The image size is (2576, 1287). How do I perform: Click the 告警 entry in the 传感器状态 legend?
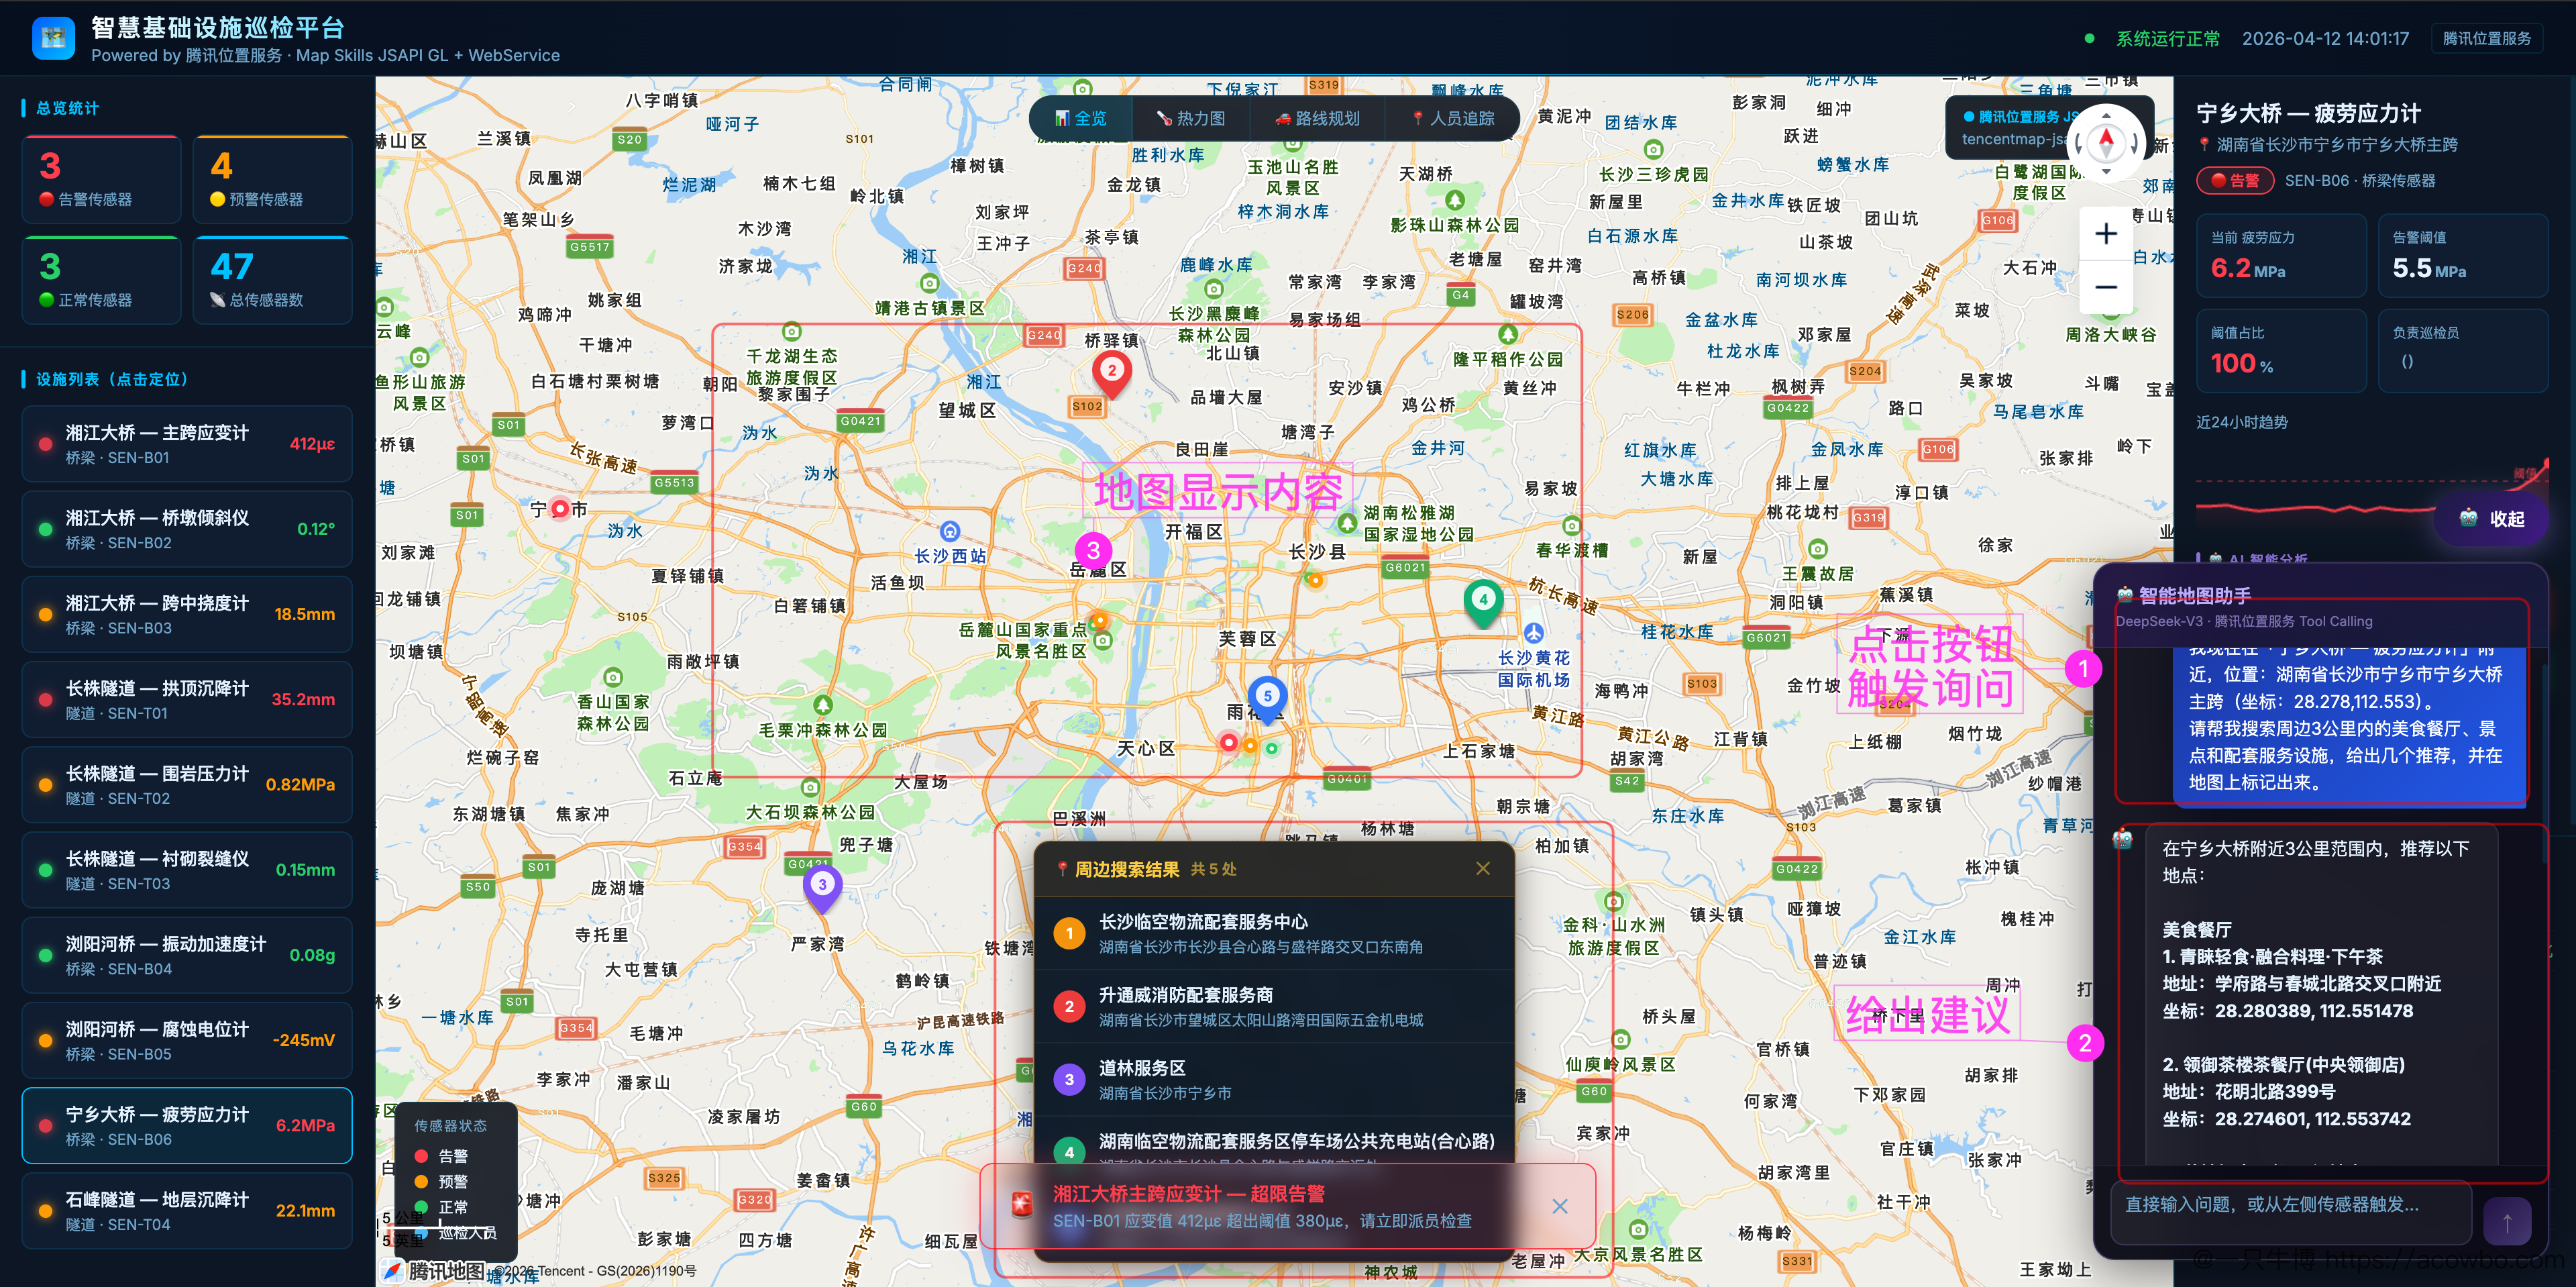point(441,1156)
